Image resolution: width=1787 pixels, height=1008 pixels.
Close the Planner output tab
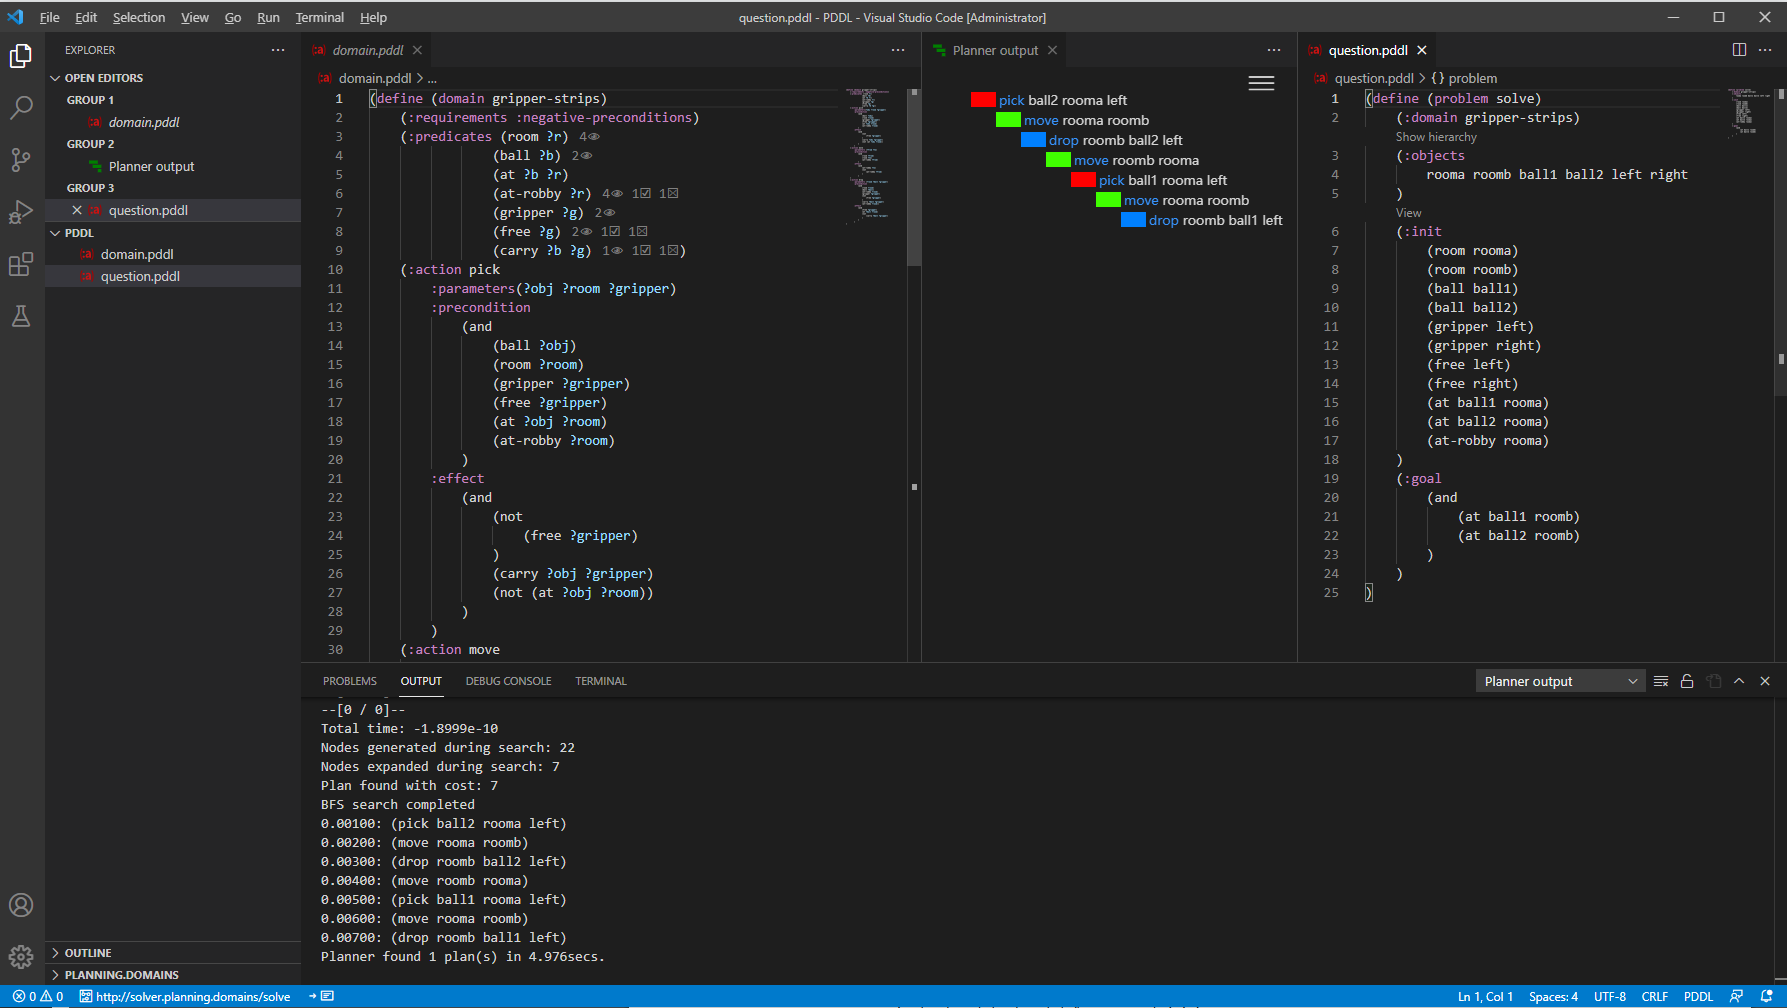[x=1052, y=50]
